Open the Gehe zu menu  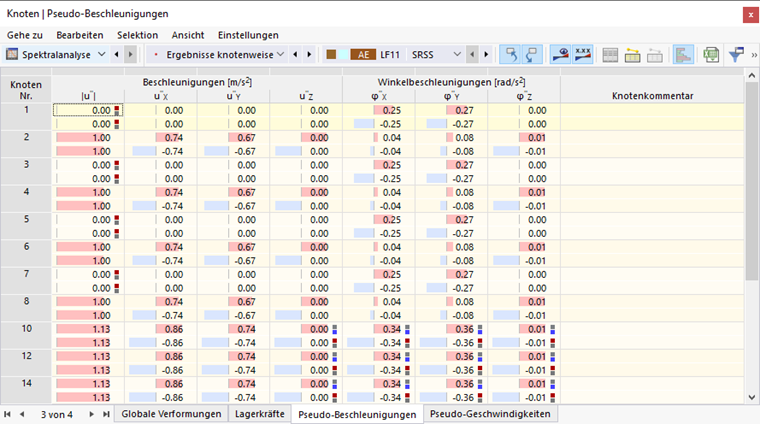[x=25, y=35]
